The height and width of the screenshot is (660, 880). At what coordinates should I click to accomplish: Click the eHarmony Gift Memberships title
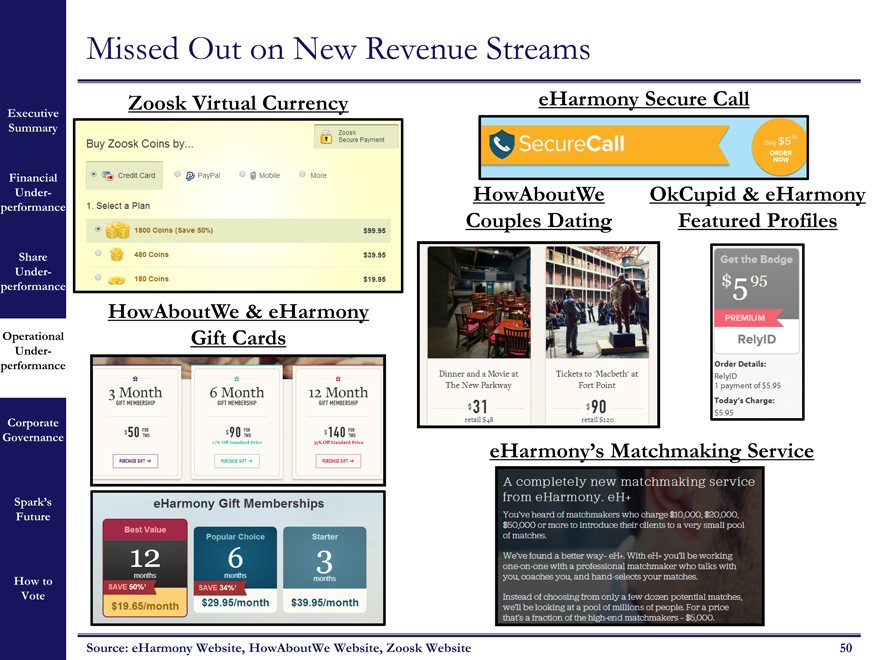click(239, 503)
